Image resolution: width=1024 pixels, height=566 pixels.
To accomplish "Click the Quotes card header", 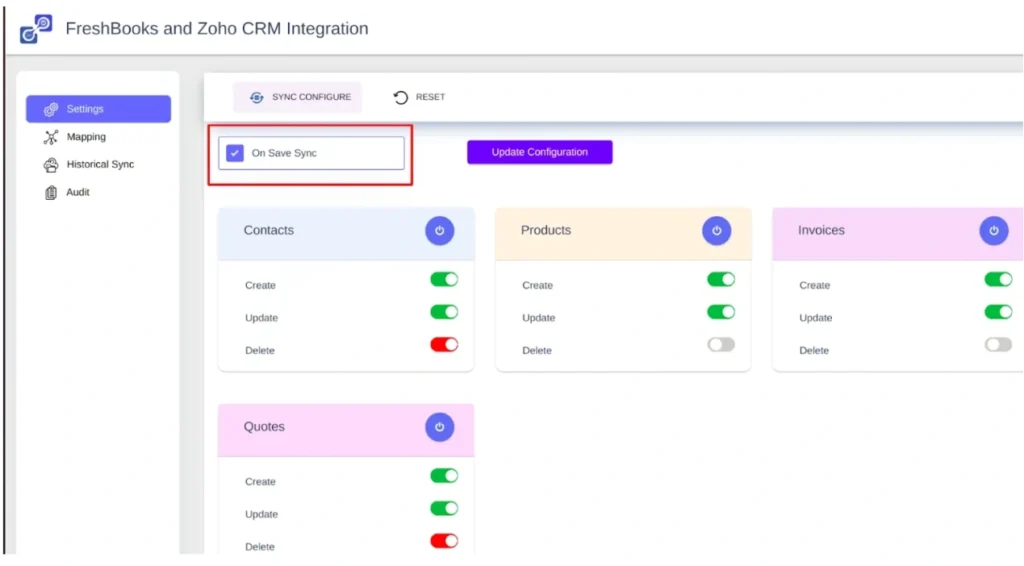I will (346, 430).
